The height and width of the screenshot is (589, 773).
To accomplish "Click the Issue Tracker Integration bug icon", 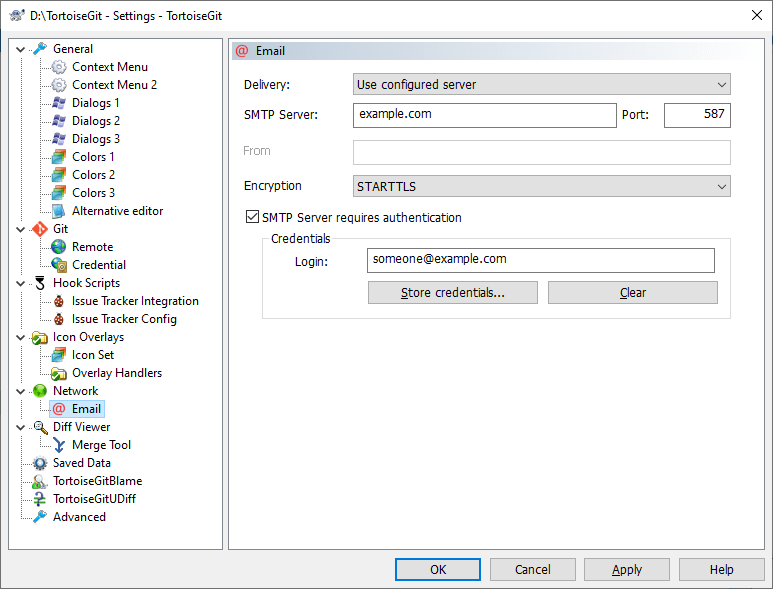I will [59, 301].
